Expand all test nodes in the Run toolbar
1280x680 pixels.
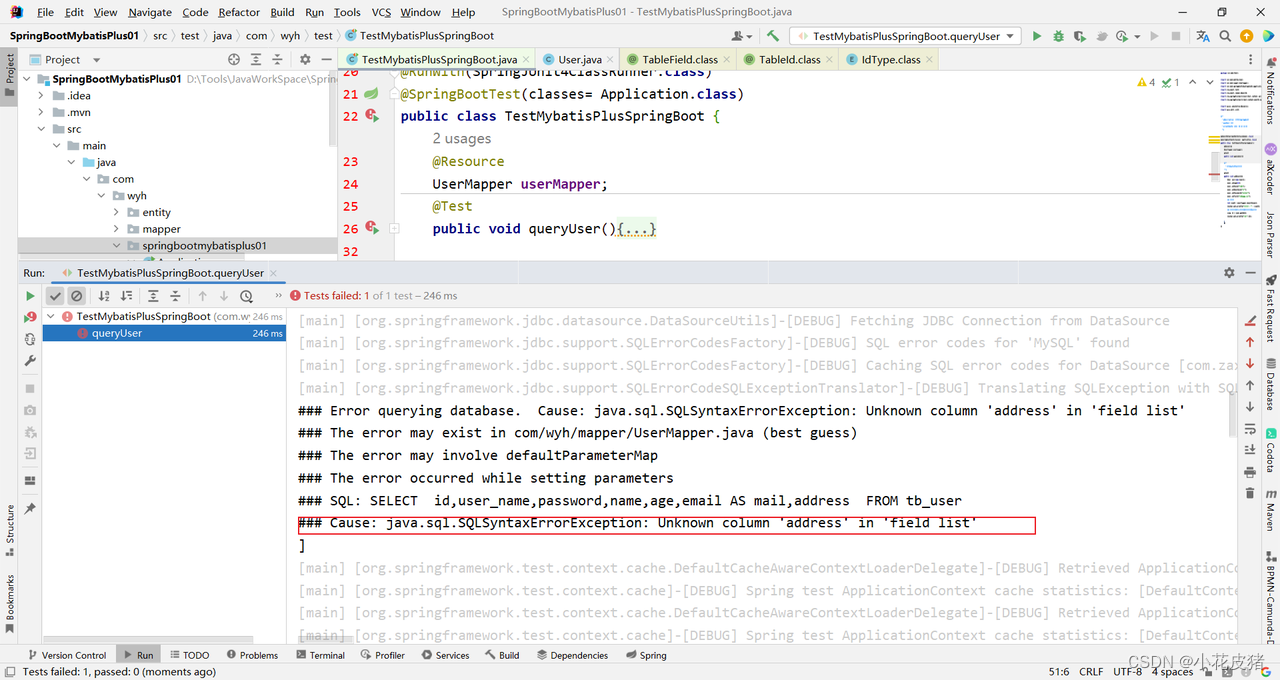[x=153, y=296]
